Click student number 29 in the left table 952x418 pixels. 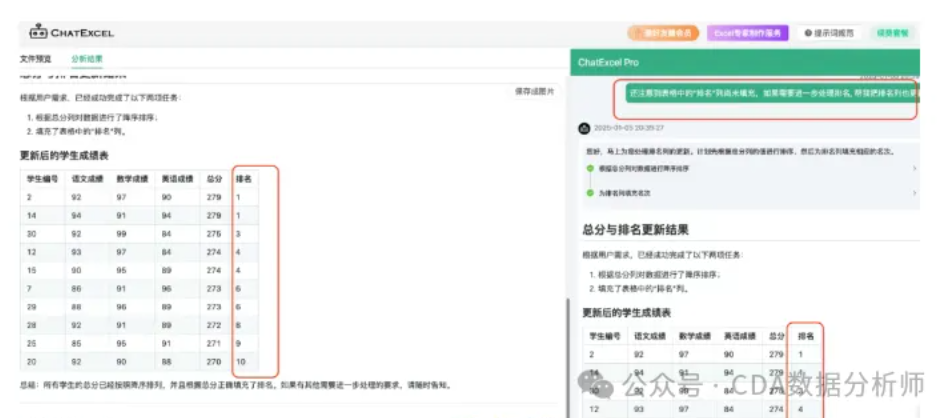[x=31, y=307]
